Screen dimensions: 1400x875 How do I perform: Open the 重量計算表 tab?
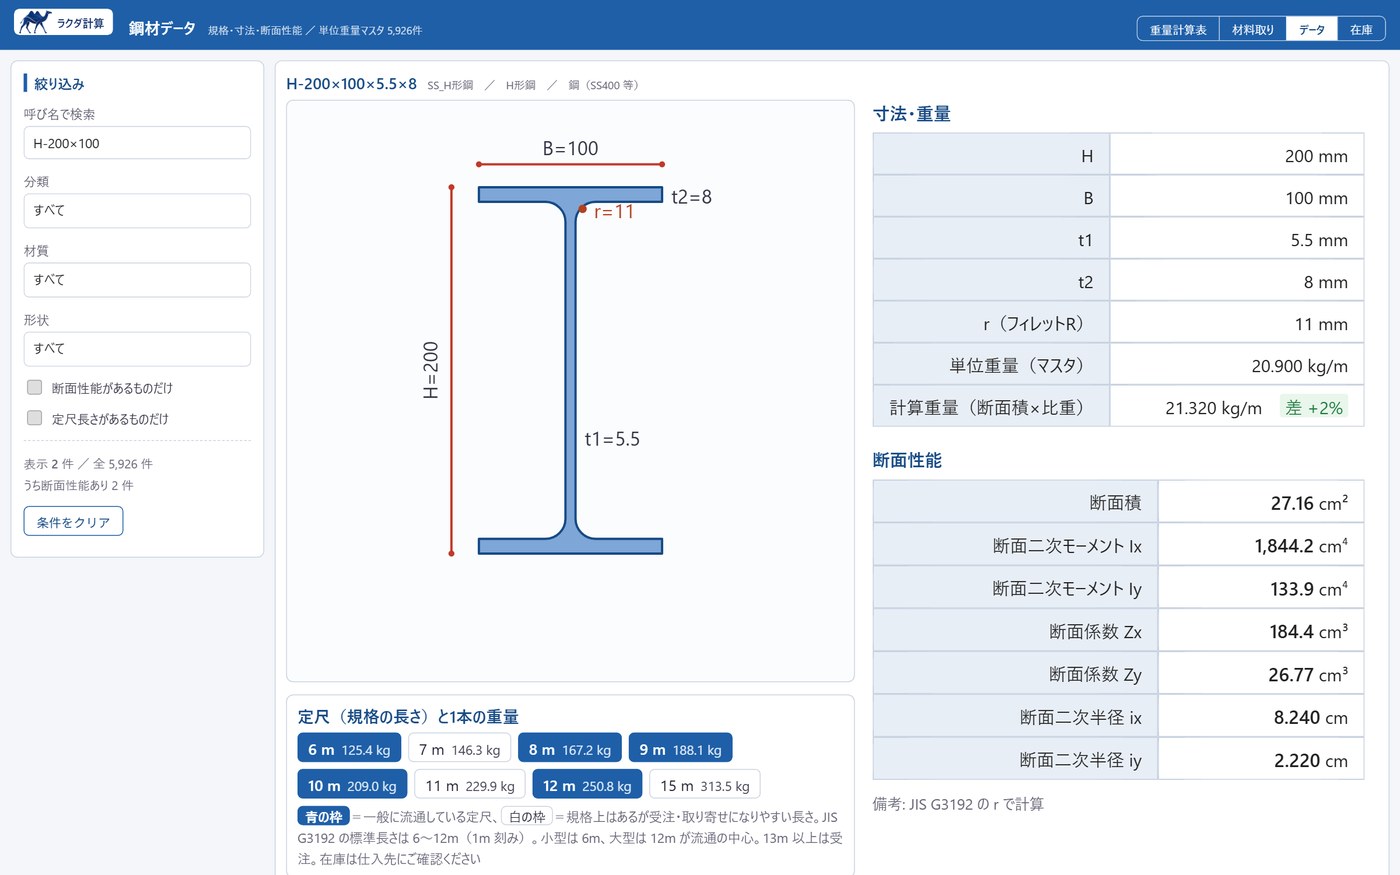[1178, 30]
